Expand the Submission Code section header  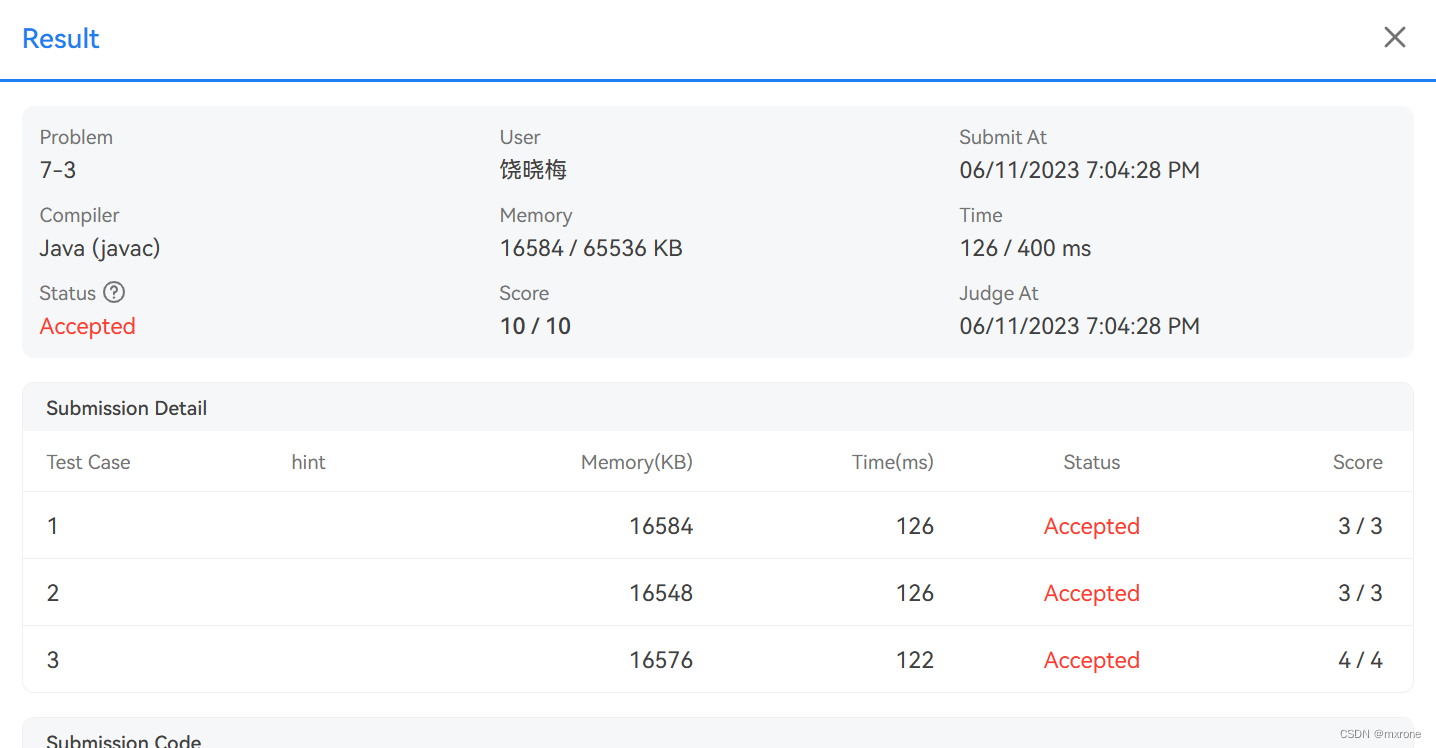pyautogui.click(x=123, y=740)
